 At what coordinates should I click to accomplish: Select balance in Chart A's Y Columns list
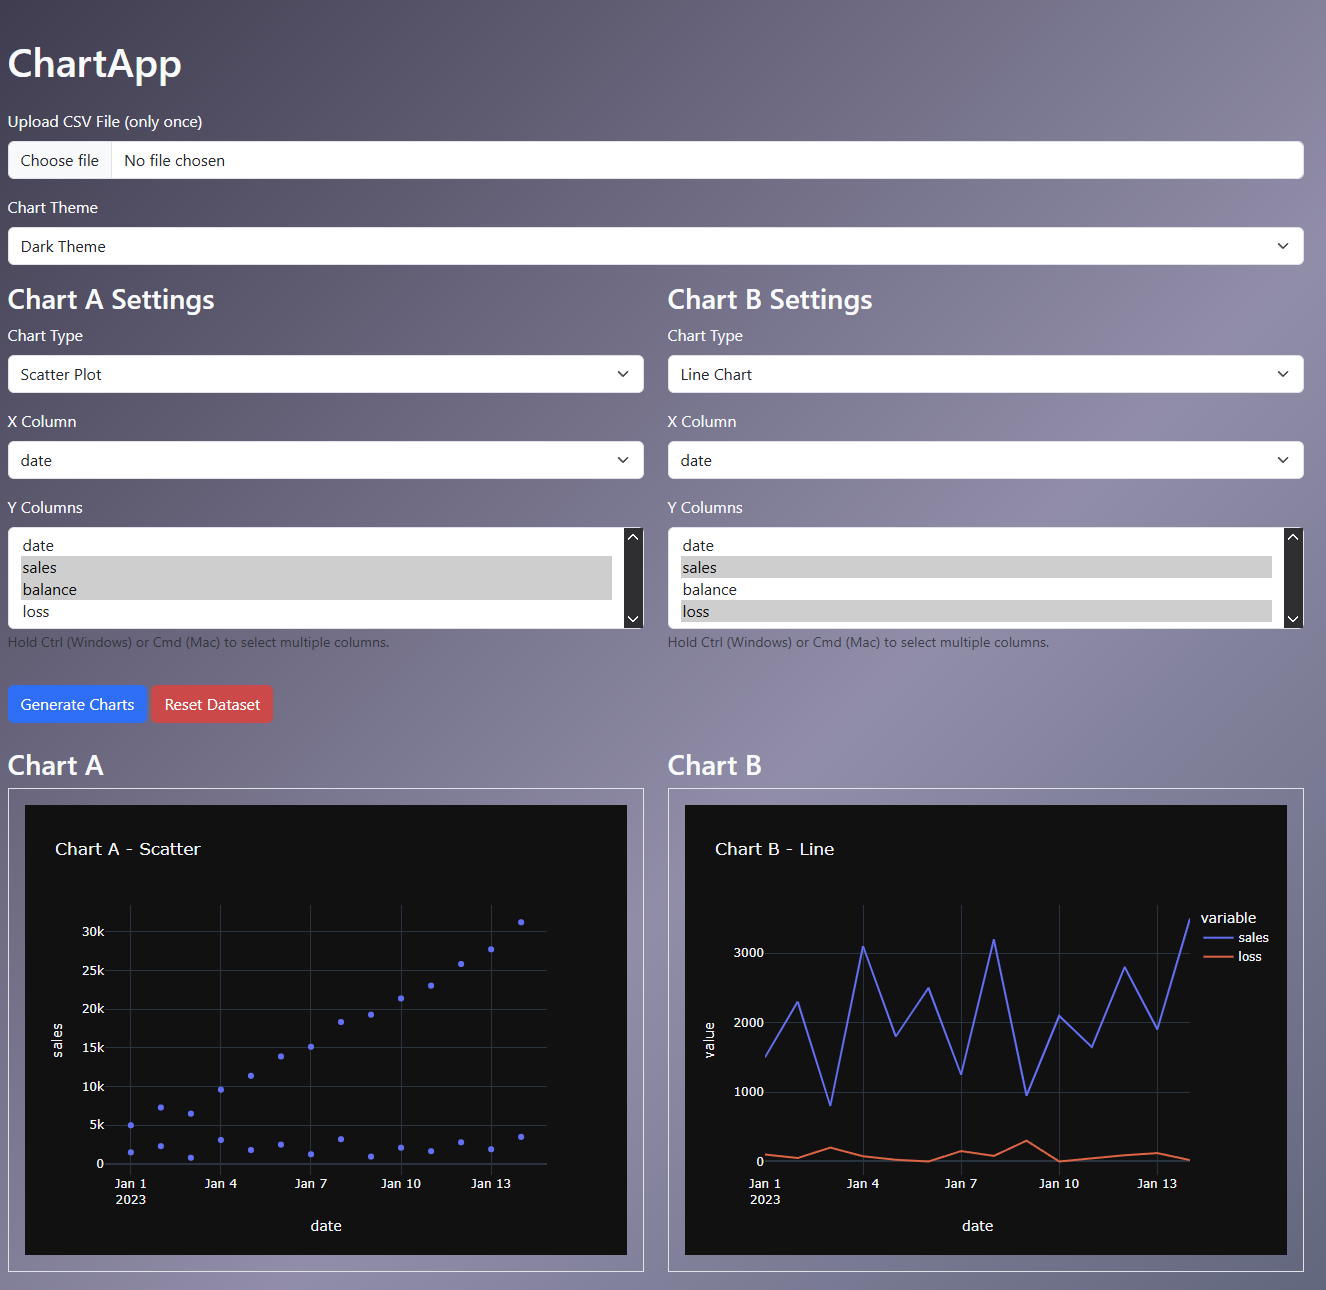[x=316, y=589]
